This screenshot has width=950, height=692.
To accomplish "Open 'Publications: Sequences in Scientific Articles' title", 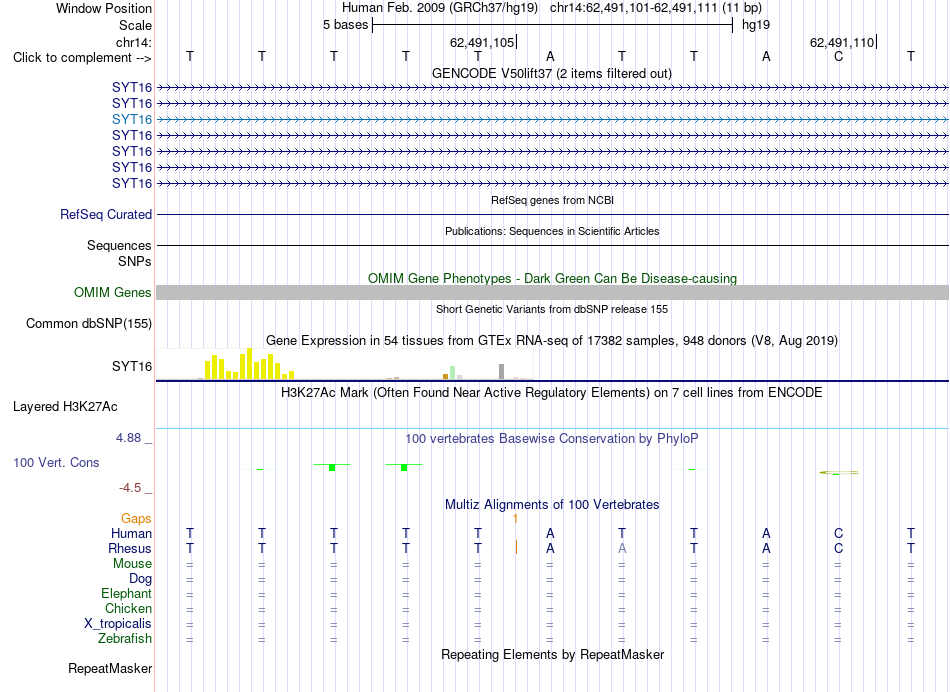I will coord(552,231).
